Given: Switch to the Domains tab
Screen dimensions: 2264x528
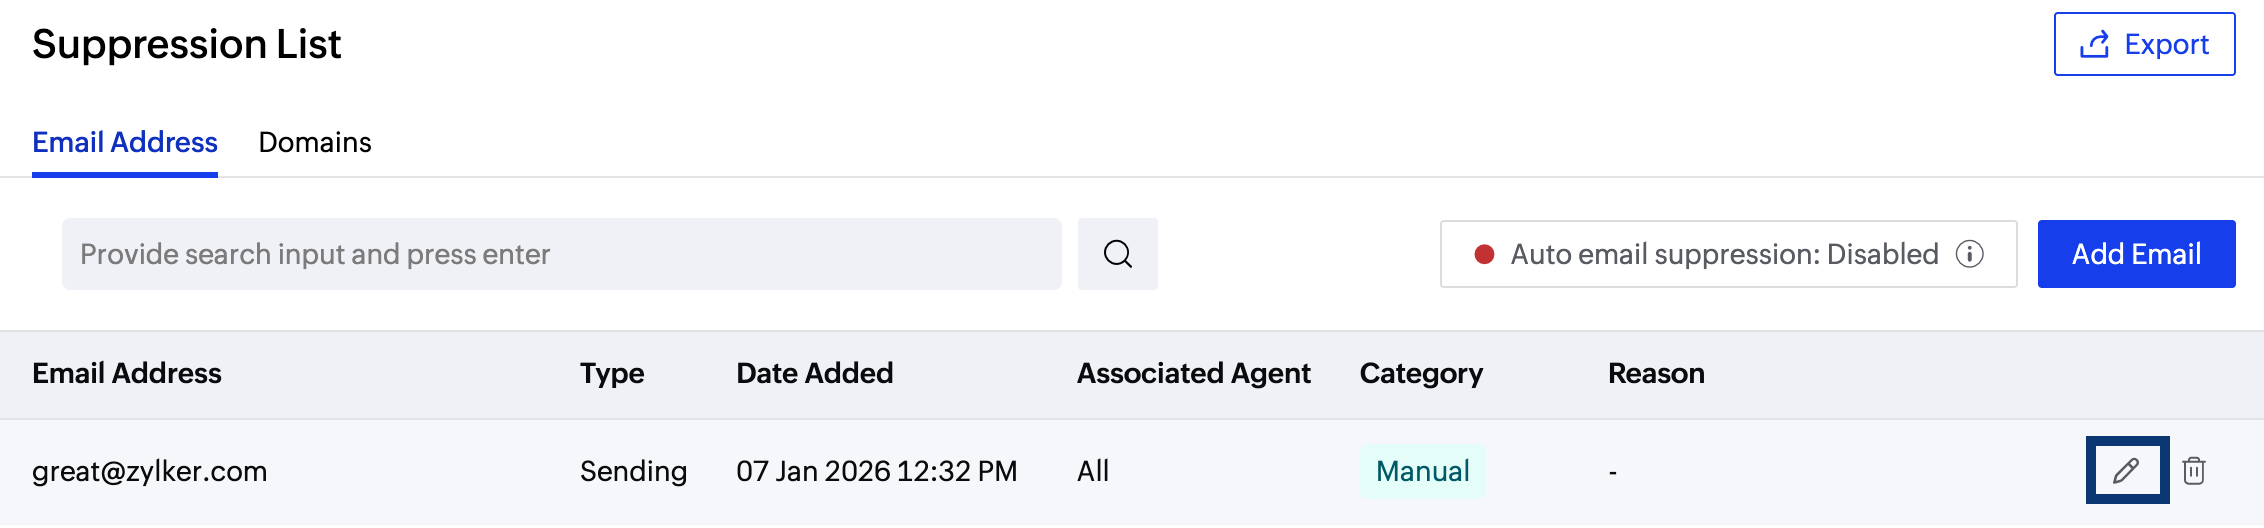Looking at the screenshot, I should [314, 142].
